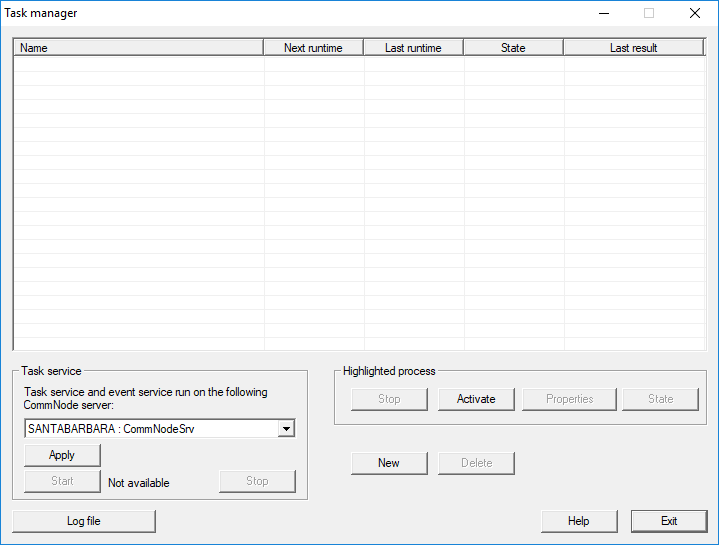This screenshot has height=545, width=719.
Task: Sort the list by Name column
Action: click(138, 47)
